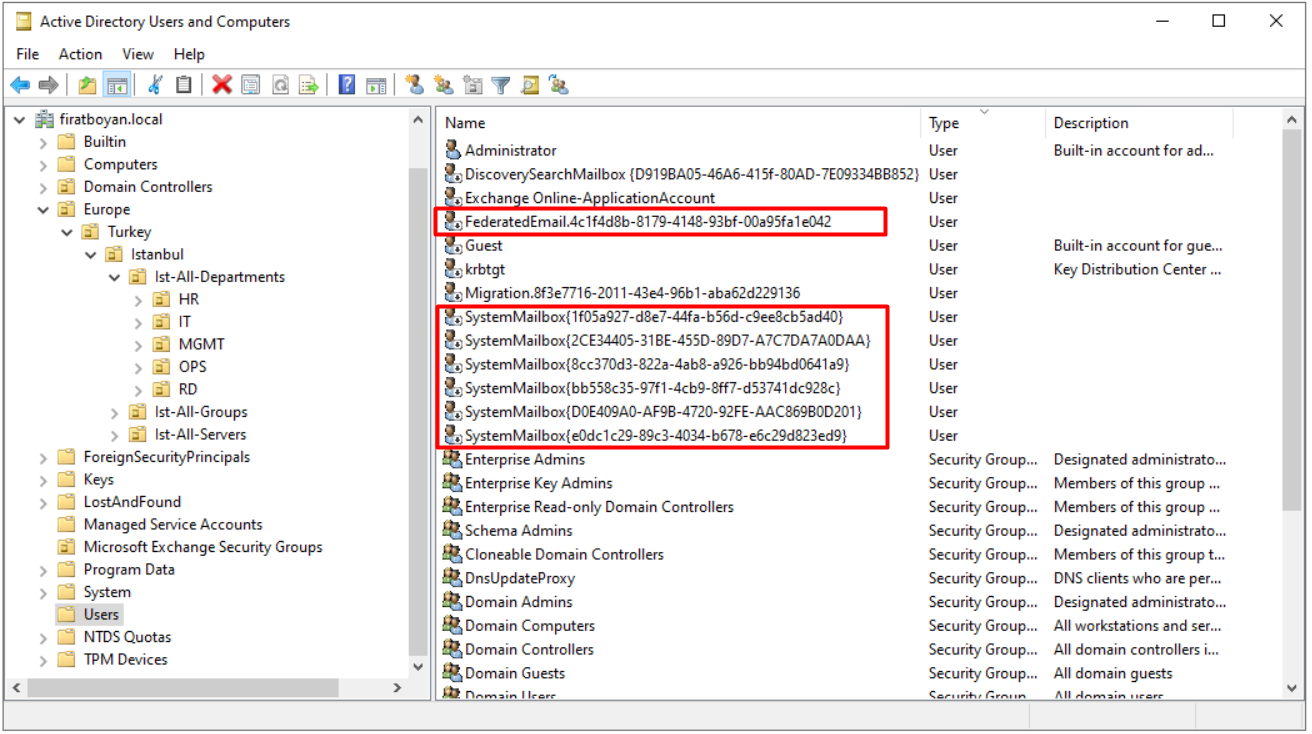This screenshot has width=1312, height=734.
Task: Click the Forward arrow in toolbar
Action: (x=48, y=85)
